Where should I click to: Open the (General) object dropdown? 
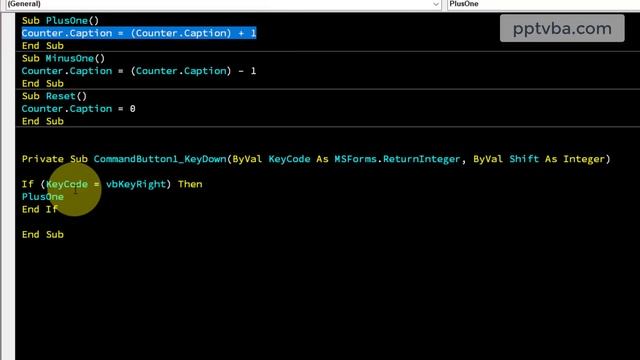coord(223,4)
